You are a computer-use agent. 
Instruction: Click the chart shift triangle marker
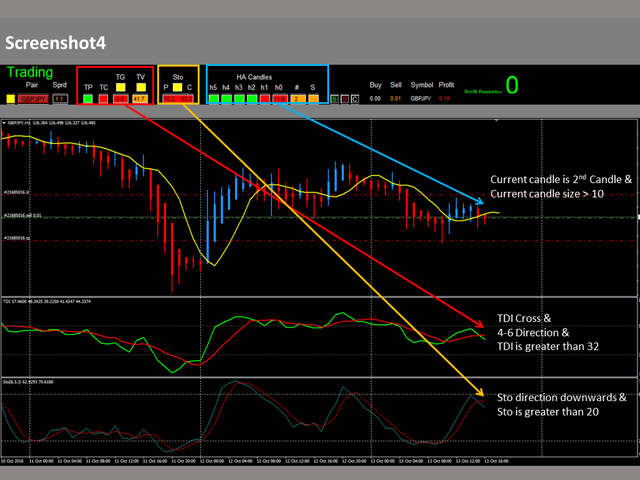pyautogui.click(x=496, y=121)
